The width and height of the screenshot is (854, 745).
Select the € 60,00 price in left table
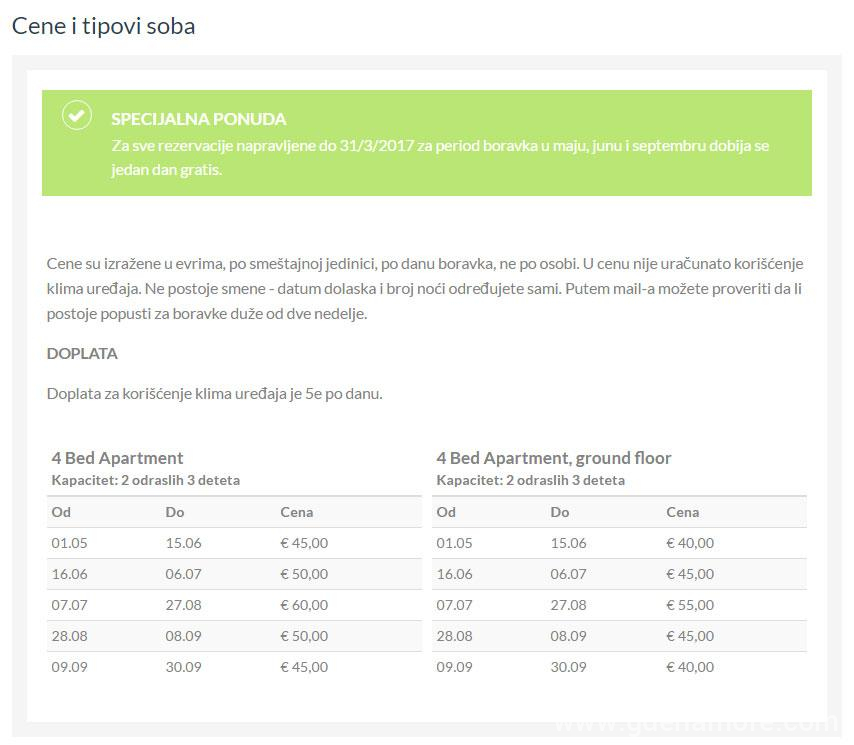pyautogui.click(x=304, y=605)
